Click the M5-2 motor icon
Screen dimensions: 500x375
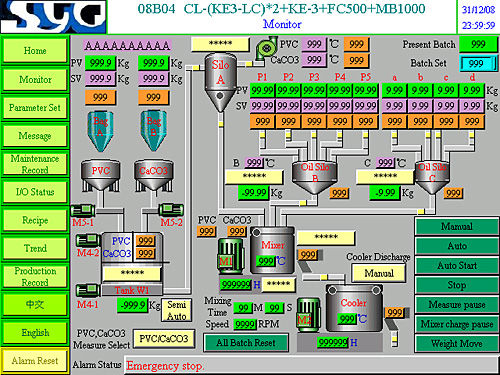click(171, 210)
